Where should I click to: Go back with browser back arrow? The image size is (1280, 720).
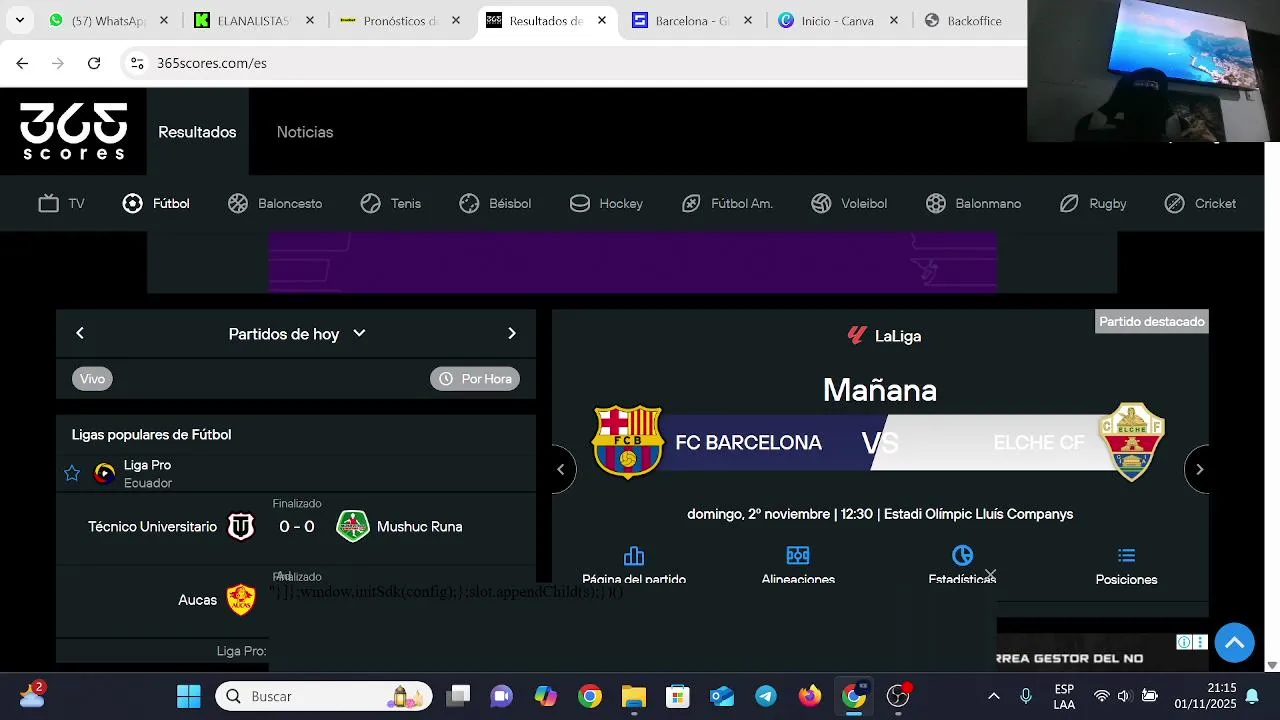point(22,63)
